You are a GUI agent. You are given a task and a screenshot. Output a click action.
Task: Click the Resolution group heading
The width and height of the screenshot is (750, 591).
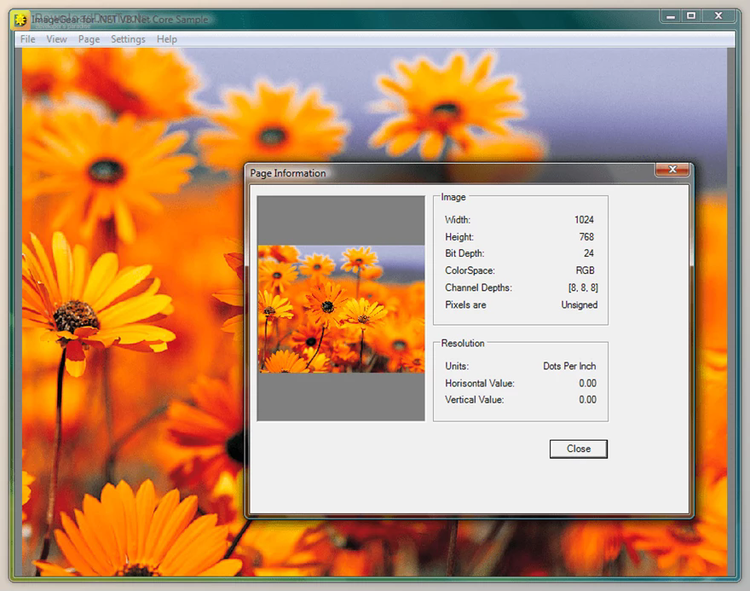463,343
